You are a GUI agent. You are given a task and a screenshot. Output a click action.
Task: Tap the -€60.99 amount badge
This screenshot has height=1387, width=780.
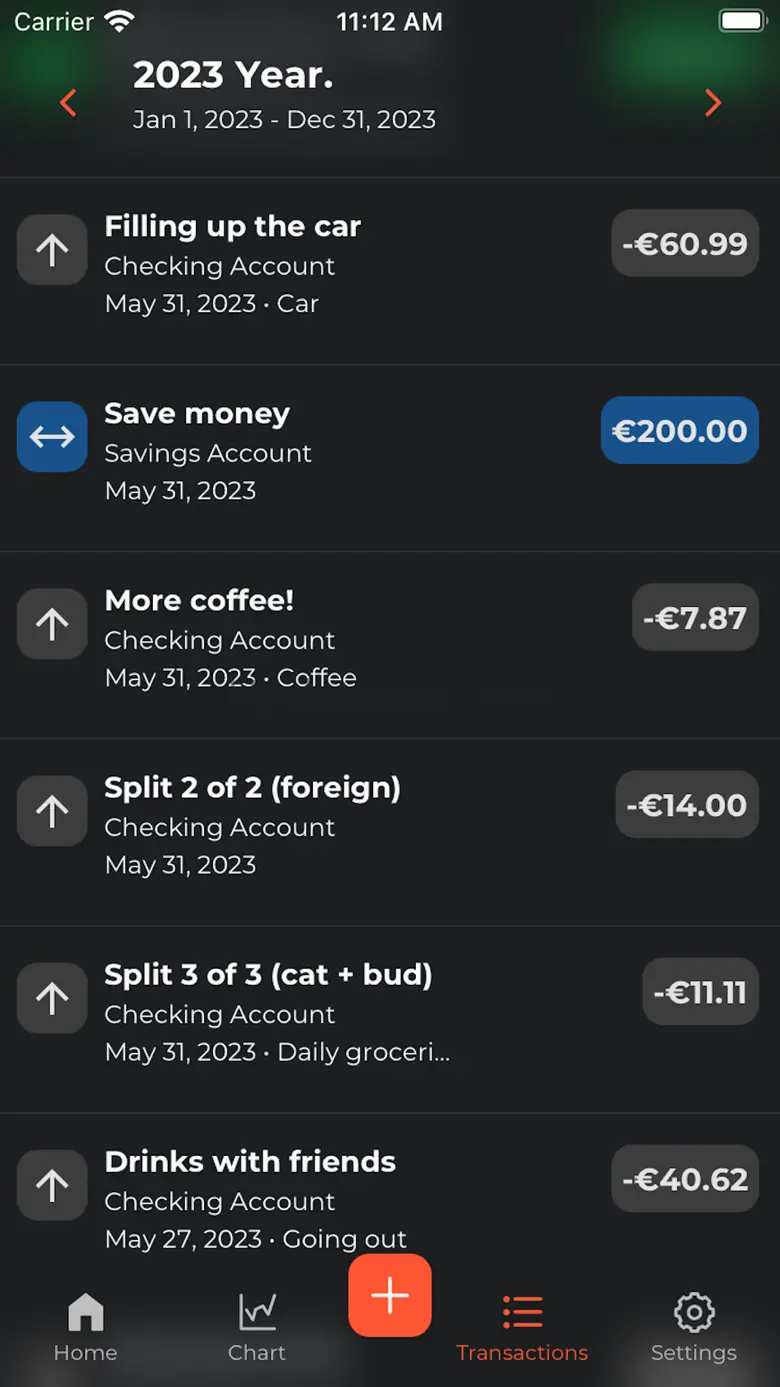point(685,243)
